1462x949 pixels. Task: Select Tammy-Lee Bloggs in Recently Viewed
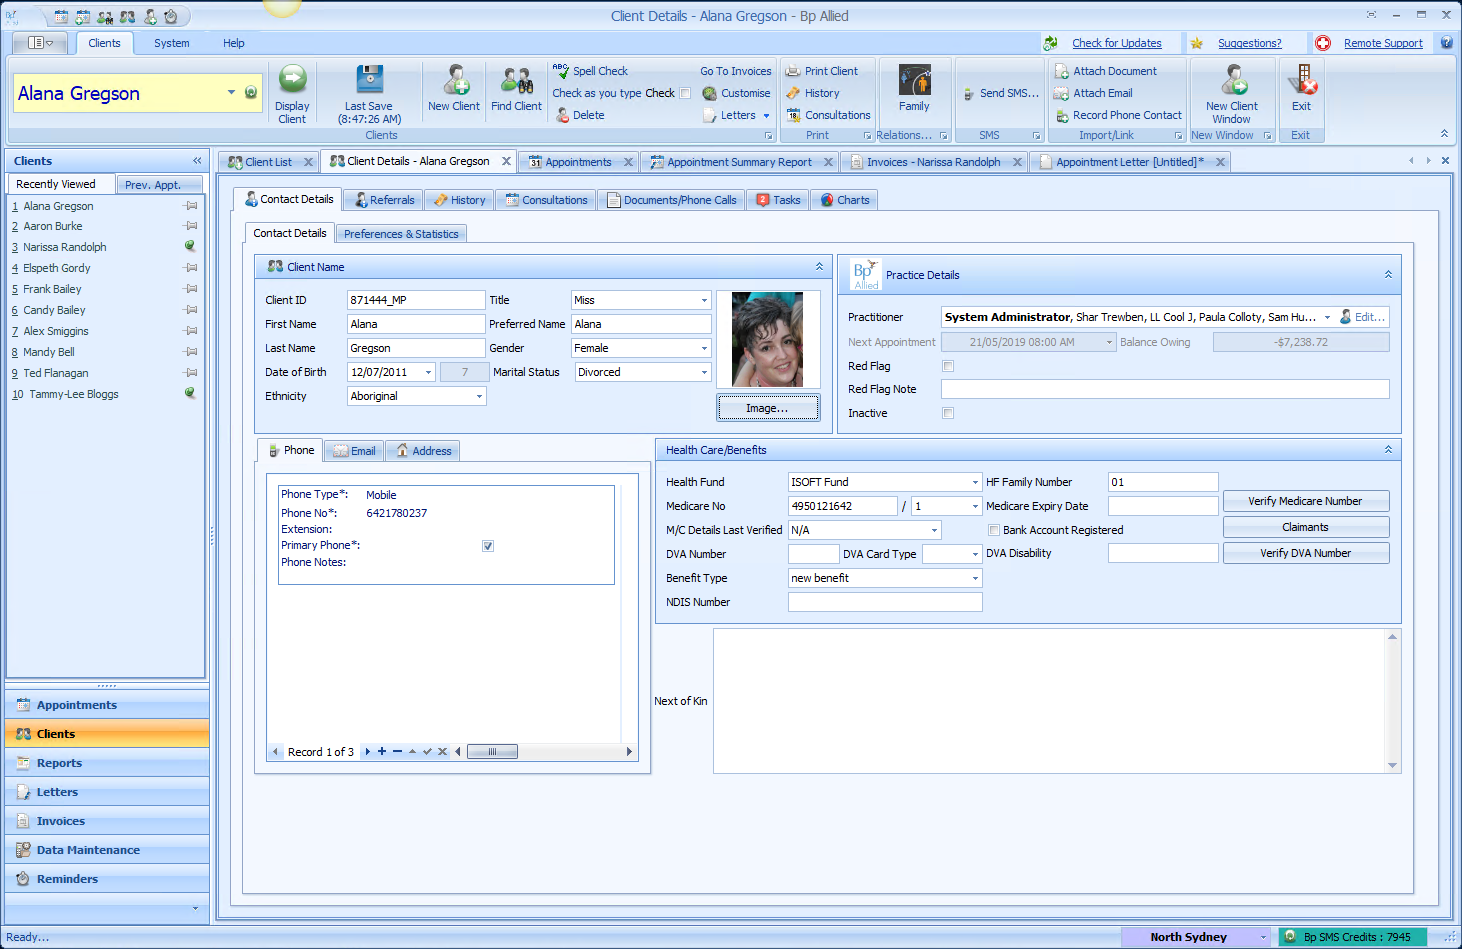[x=74, y=394]
